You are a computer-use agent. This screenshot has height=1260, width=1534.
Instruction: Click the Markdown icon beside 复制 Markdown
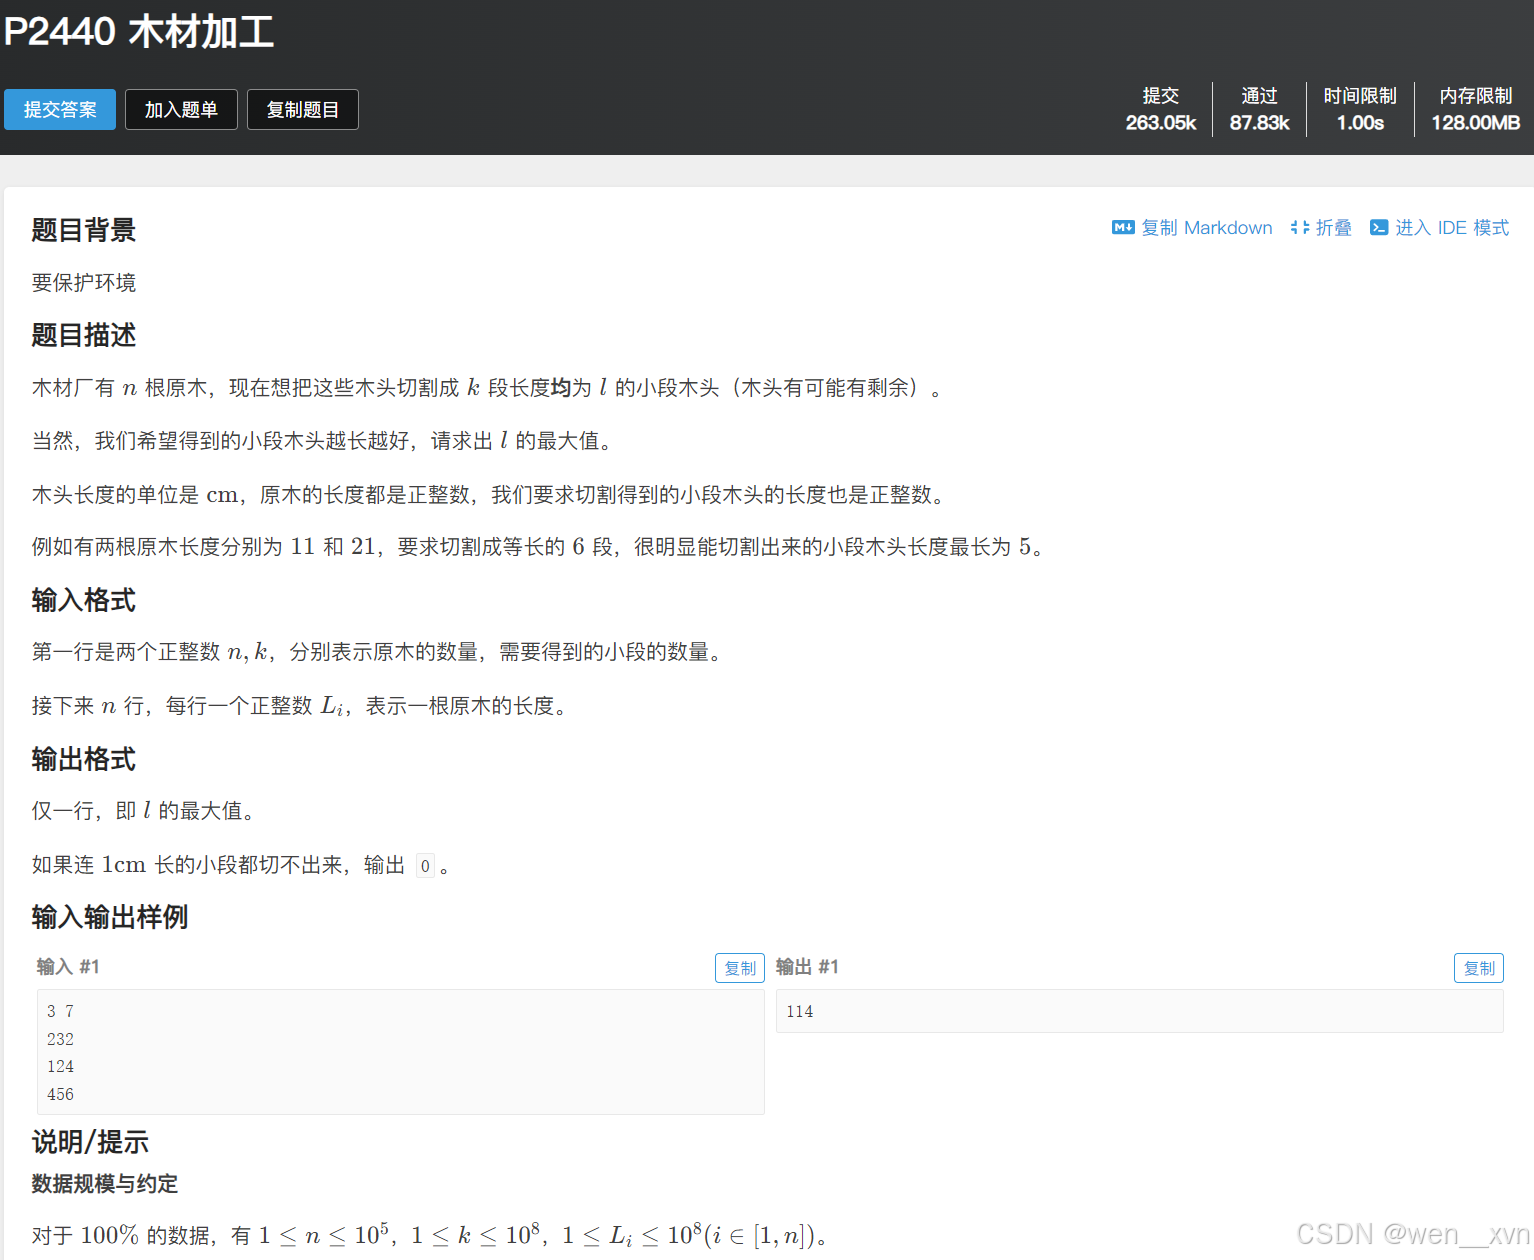click(x=1123, y=228)
